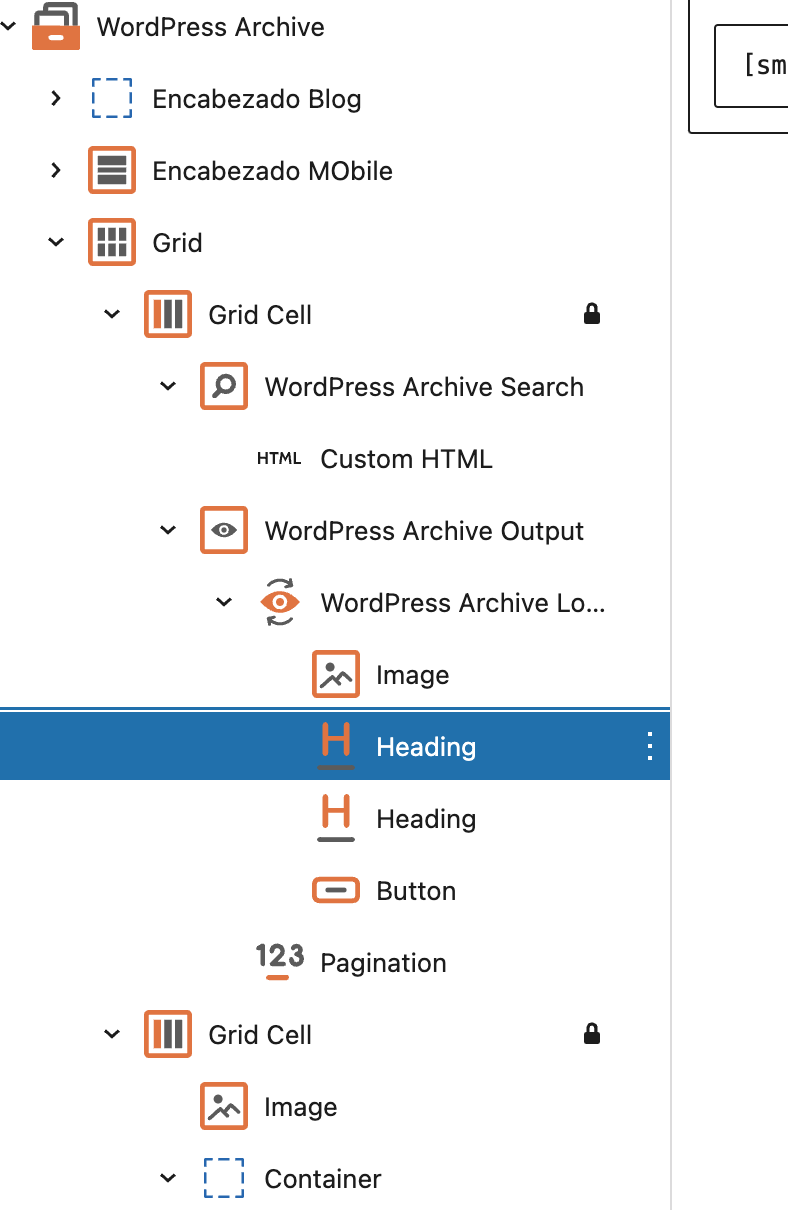The height and width of the screenshot is (1210, 788).
Task: Click the first Grid Cell columns icon
Action: tap(168, 315)
